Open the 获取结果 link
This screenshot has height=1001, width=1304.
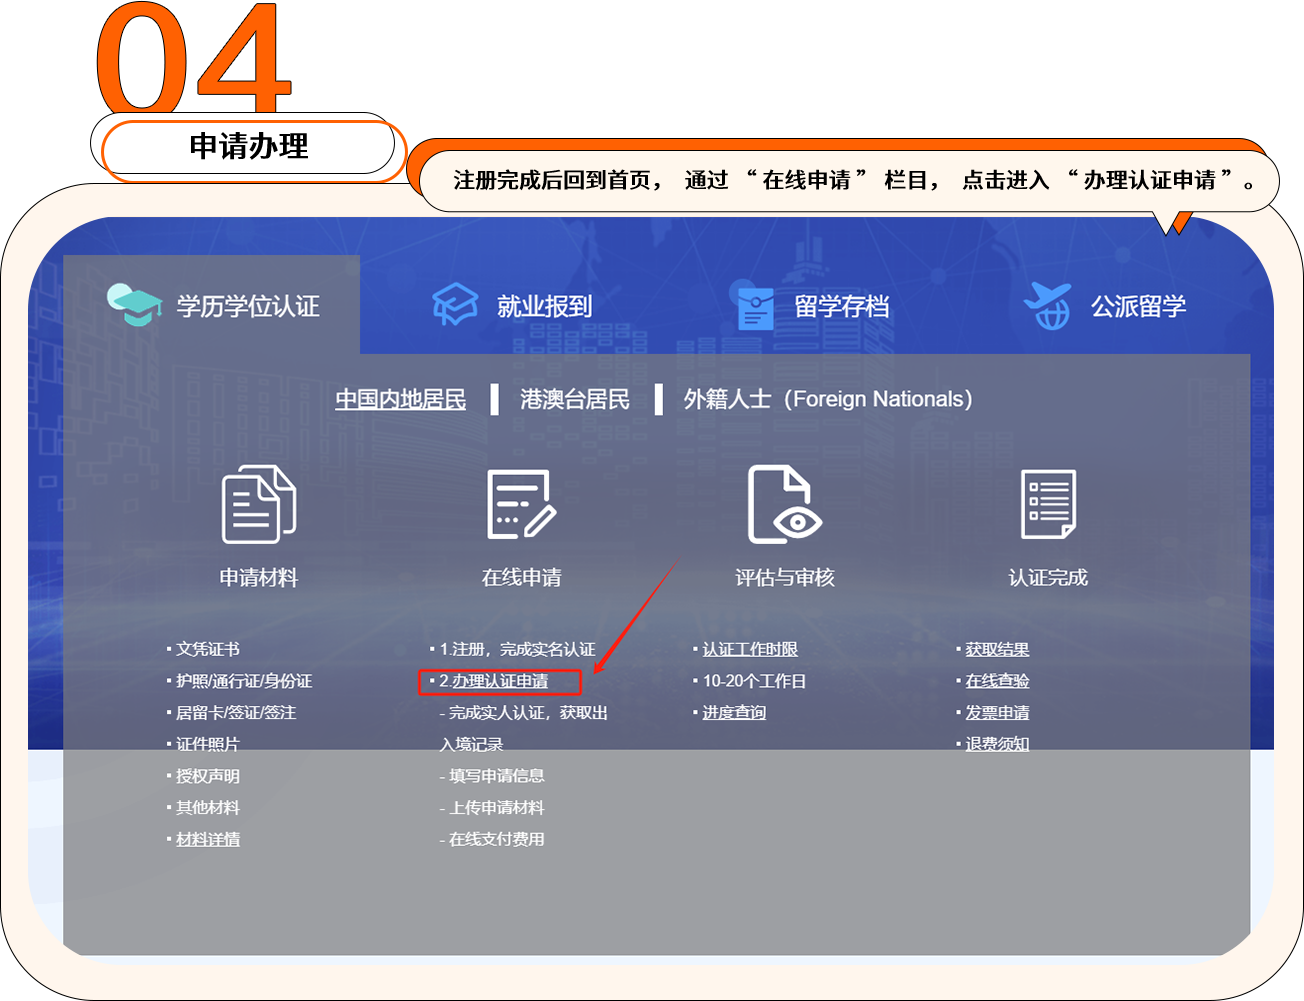[997, 649]
